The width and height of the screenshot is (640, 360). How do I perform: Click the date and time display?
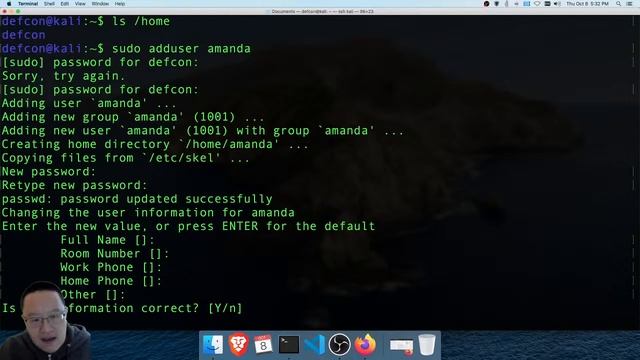click(x=587, y=4)
